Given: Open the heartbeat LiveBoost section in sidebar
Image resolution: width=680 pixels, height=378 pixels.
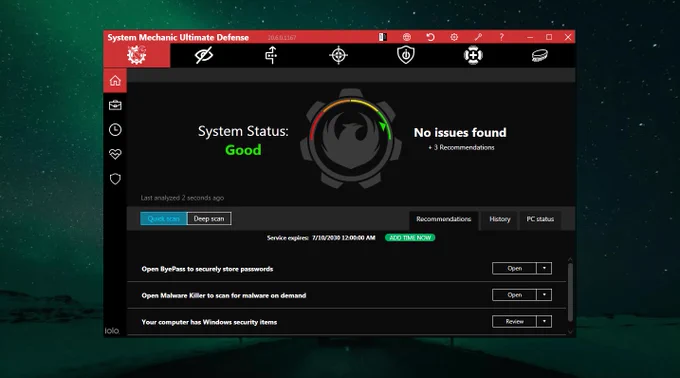Looking at the screenshot, I should click(115, 154).
